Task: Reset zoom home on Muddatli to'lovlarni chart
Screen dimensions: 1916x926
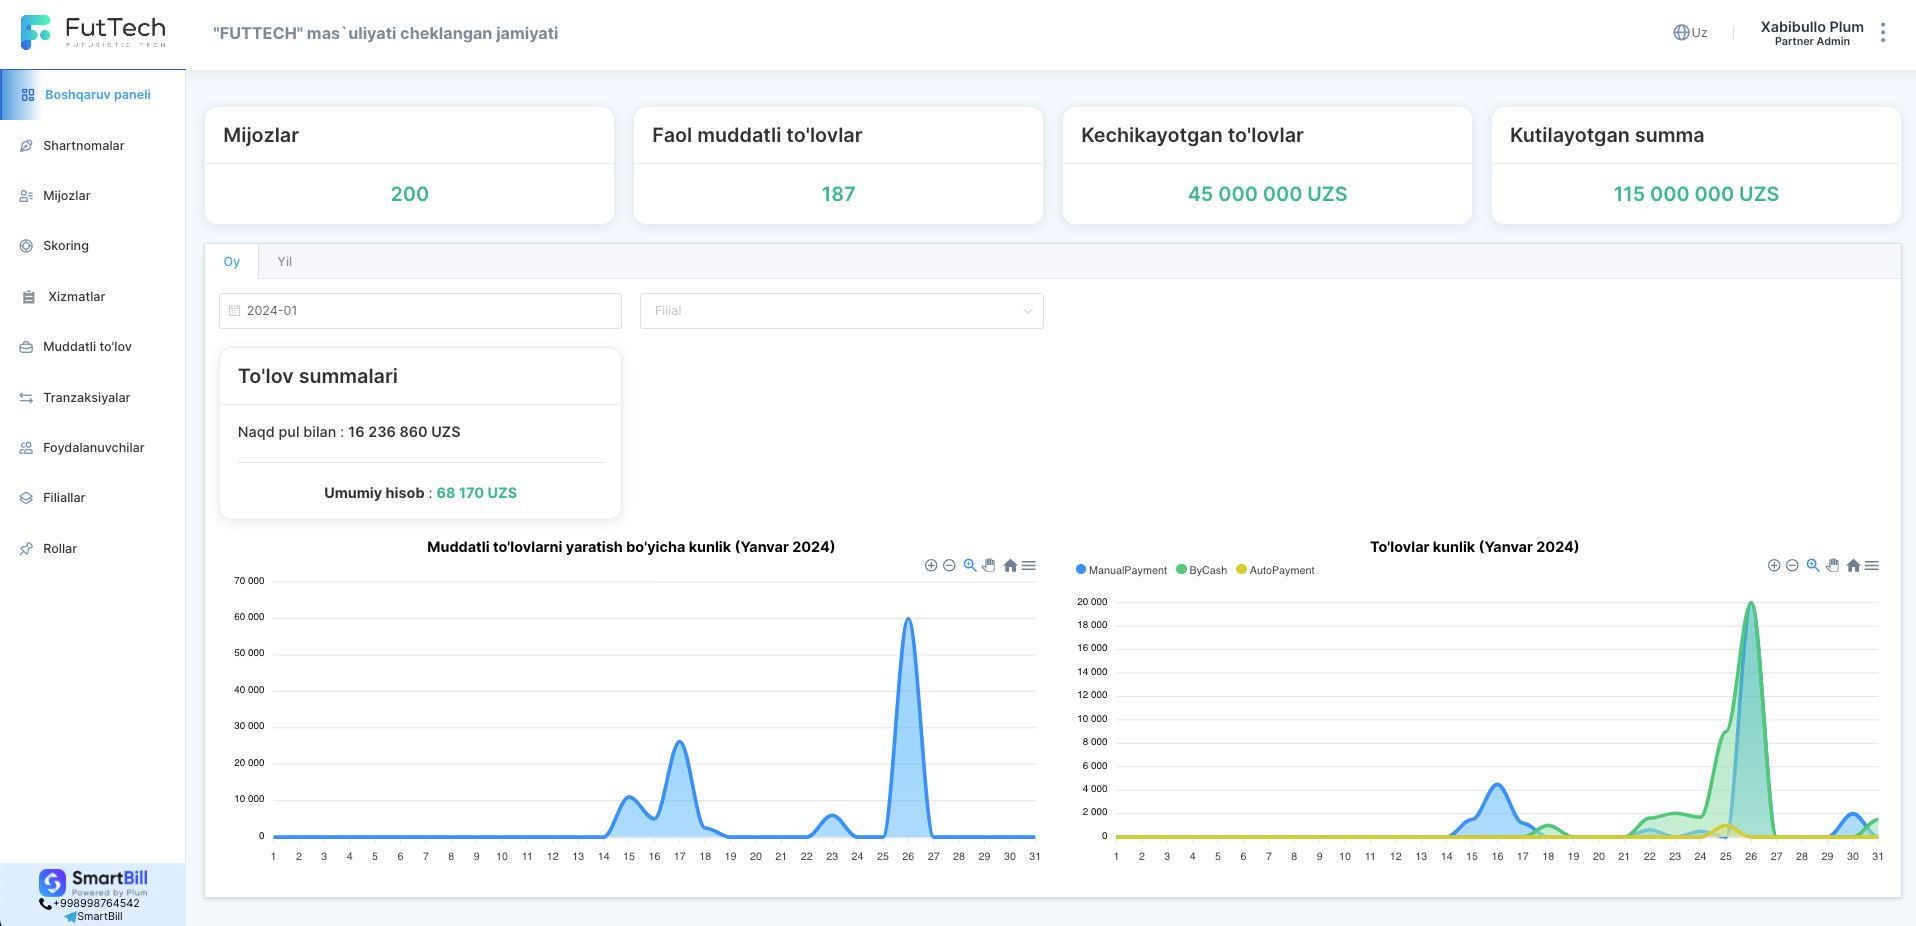Action: pos(1010,566)
